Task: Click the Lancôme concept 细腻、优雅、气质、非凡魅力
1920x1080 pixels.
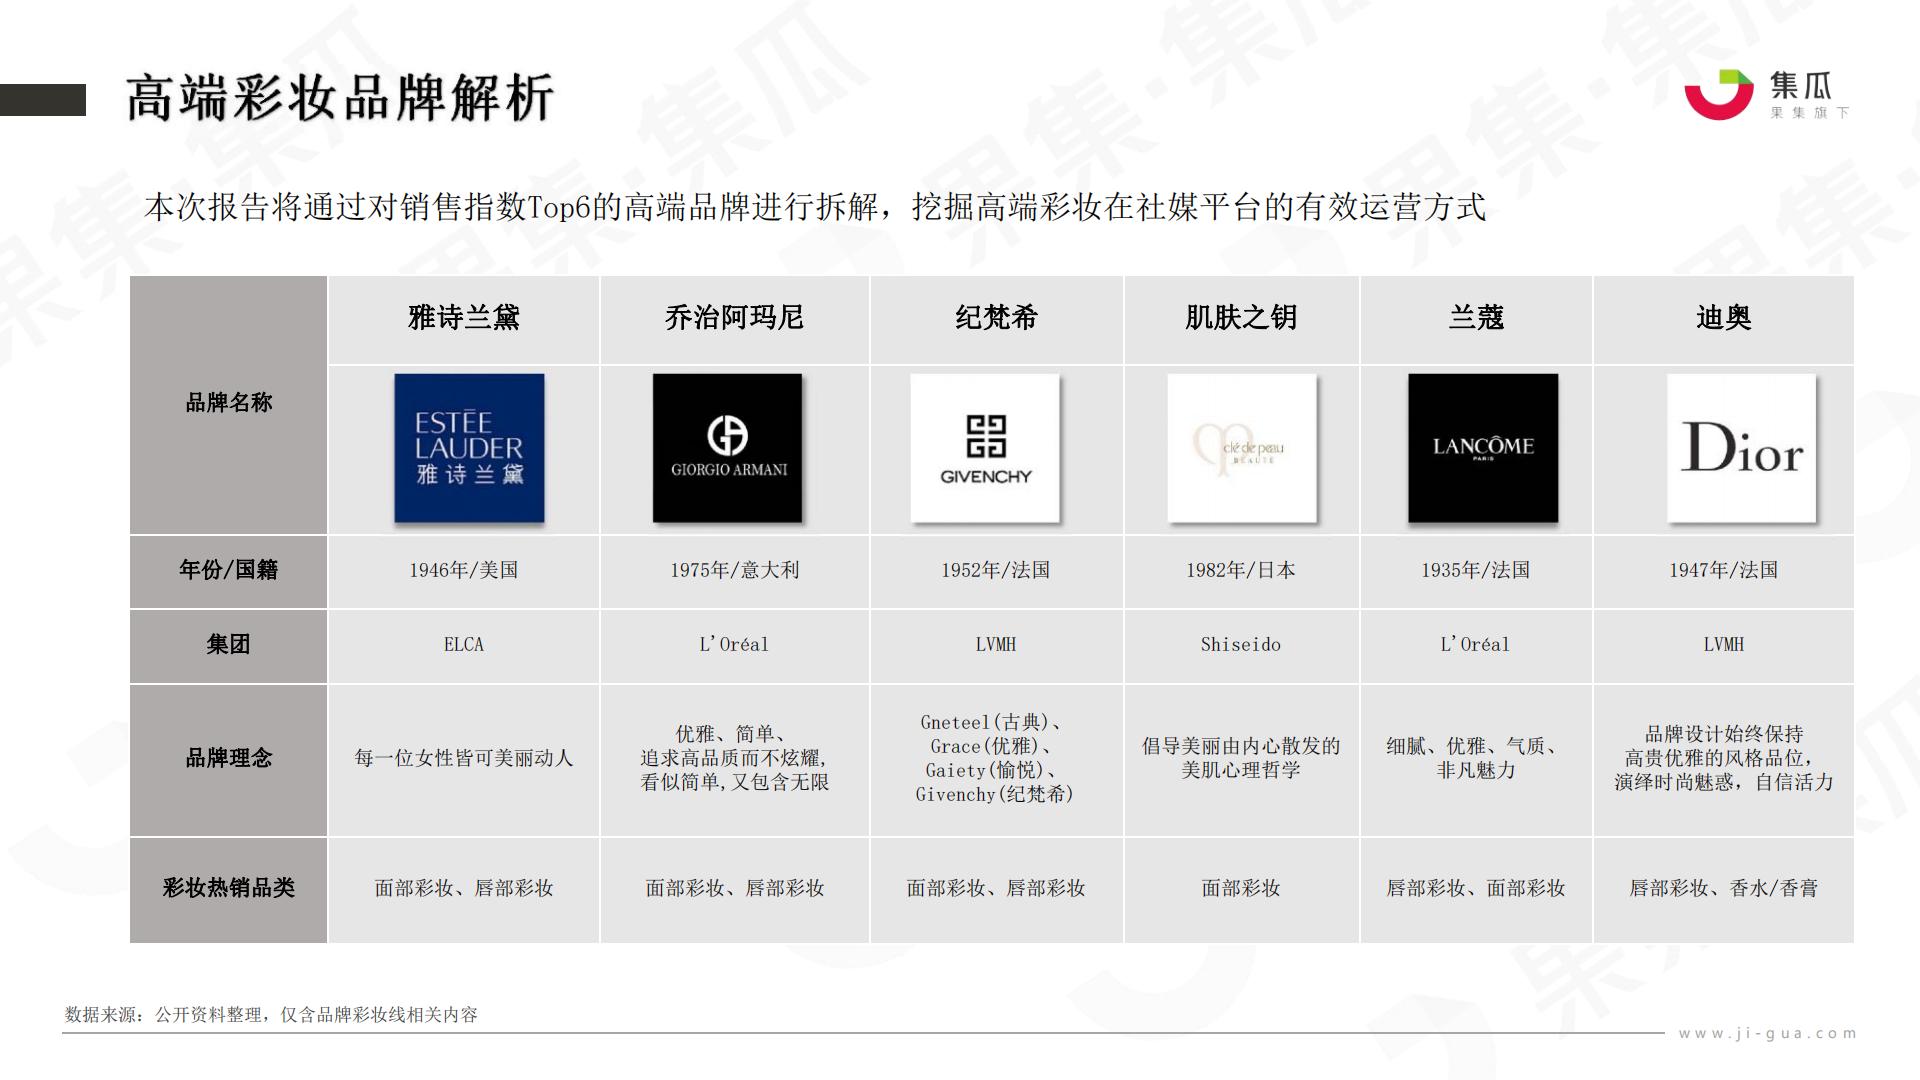Action: tap(1476, 758)
